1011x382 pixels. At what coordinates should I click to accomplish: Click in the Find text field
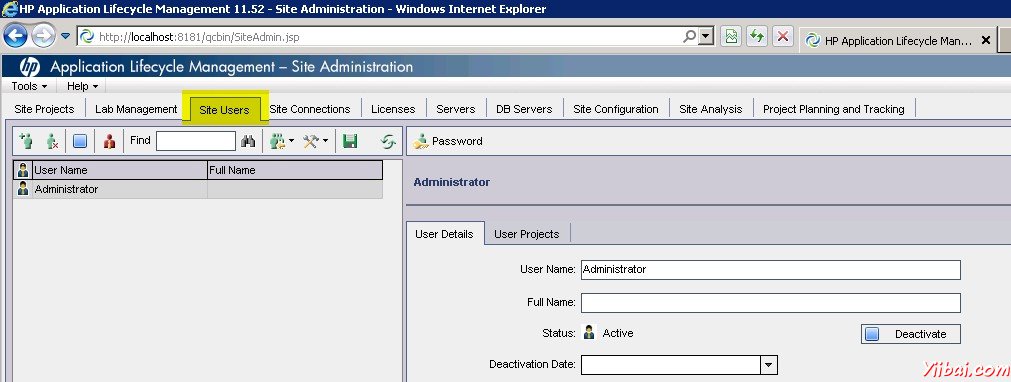(x=196, y=141)
